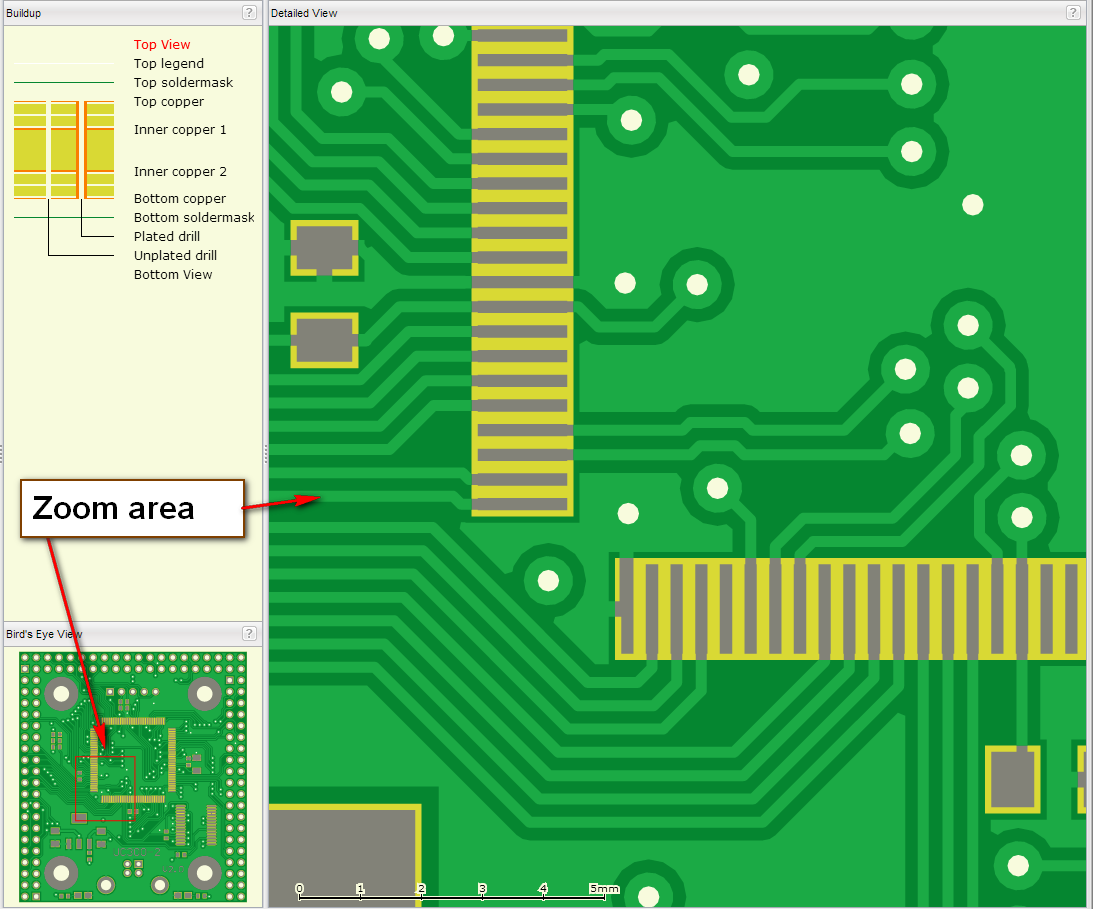Screen dimensions: 1093x909
Task: Show the Top legend layer
Action: [x=168, y=64]
